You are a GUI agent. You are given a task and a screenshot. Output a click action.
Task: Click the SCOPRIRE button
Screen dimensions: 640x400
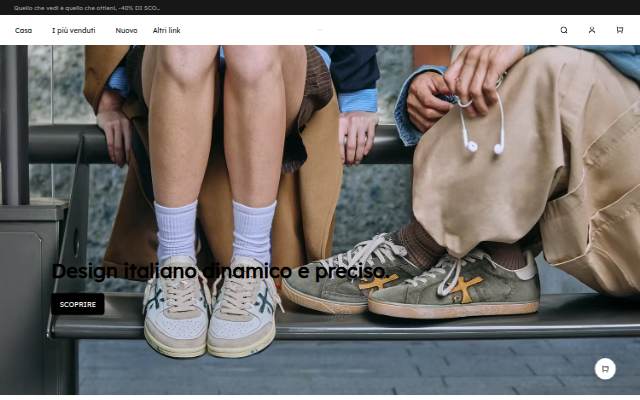click(x=78, y=304)
